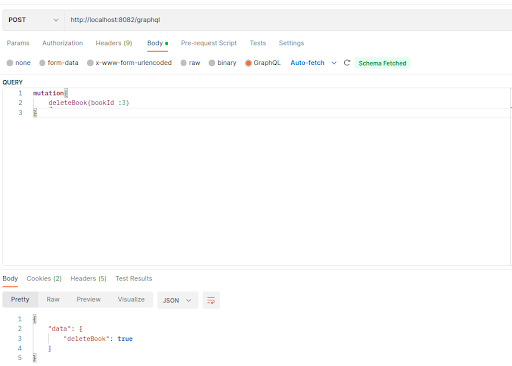The height and width of the screenshot is (366, 512).
Task: Open the JSON format dropdown
Action: (x=178, y=300)
